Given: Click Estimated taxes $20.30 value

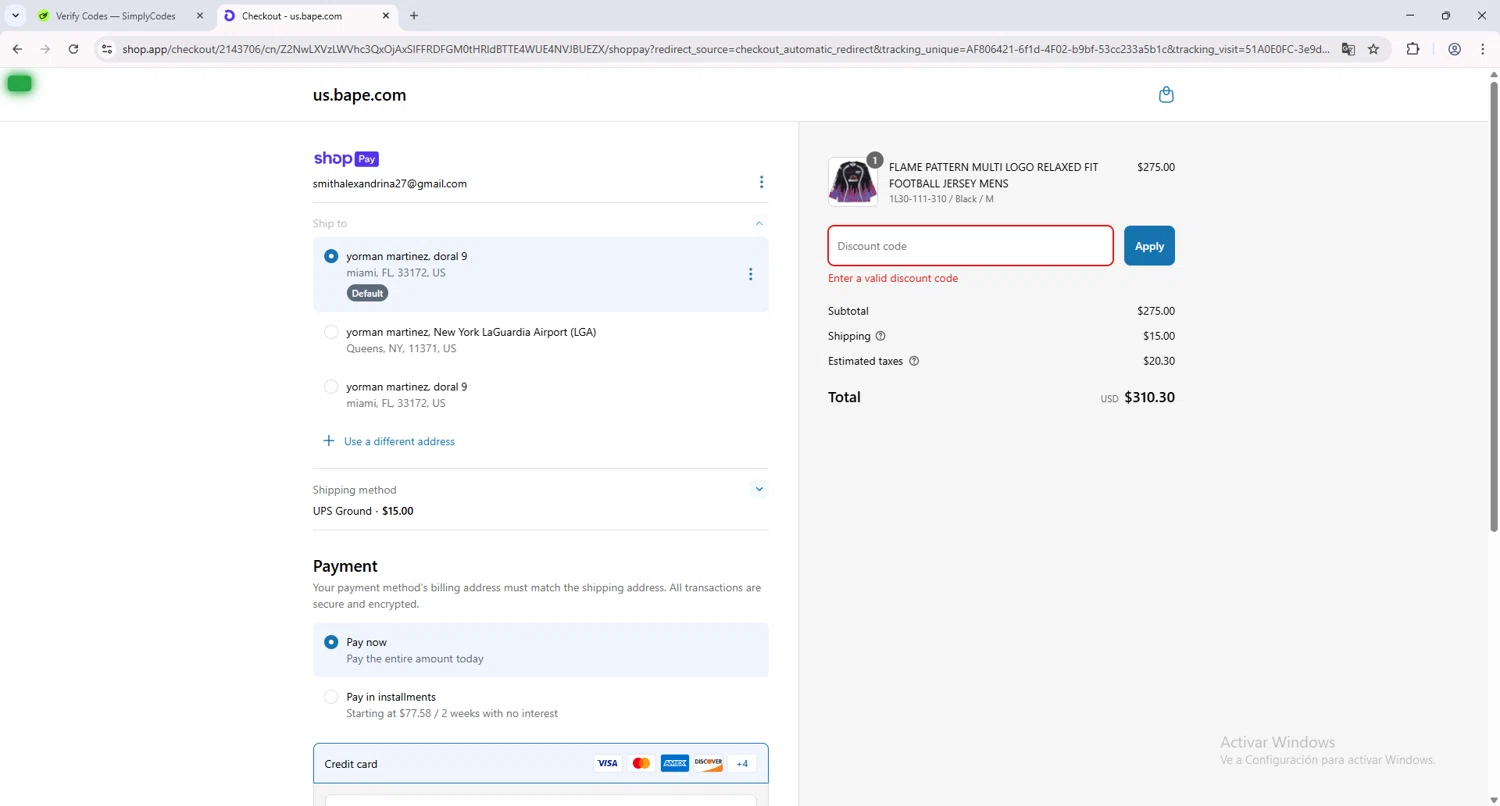Looking at the screenshot, I should tap(1159, 361).
